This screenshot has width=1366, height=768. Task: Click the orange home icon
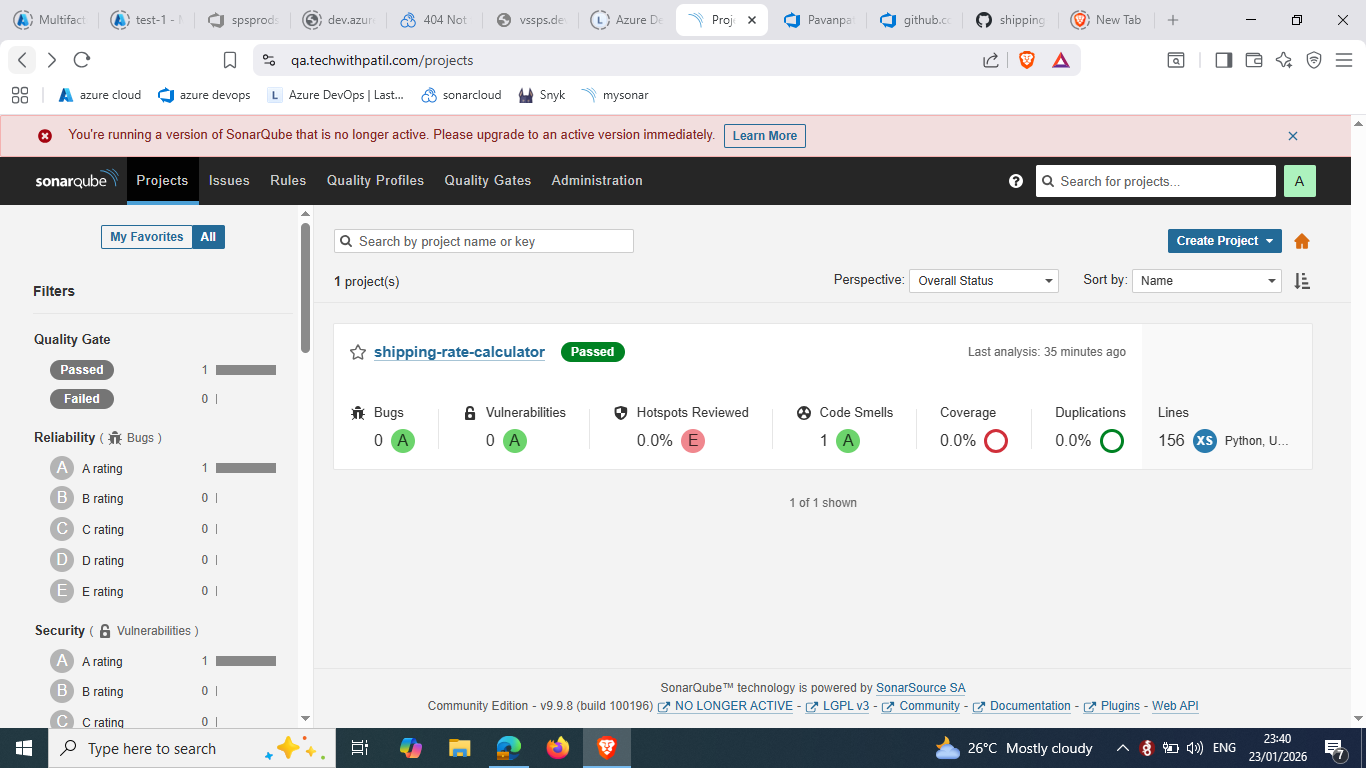coord(1301,241)
